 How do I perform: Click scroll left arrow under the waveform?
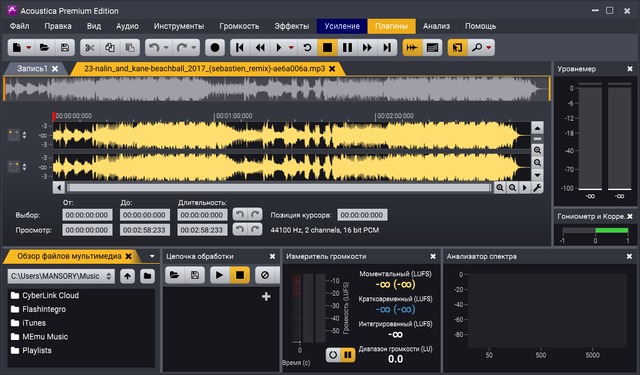pyautogui.click(x=59, y=188)
